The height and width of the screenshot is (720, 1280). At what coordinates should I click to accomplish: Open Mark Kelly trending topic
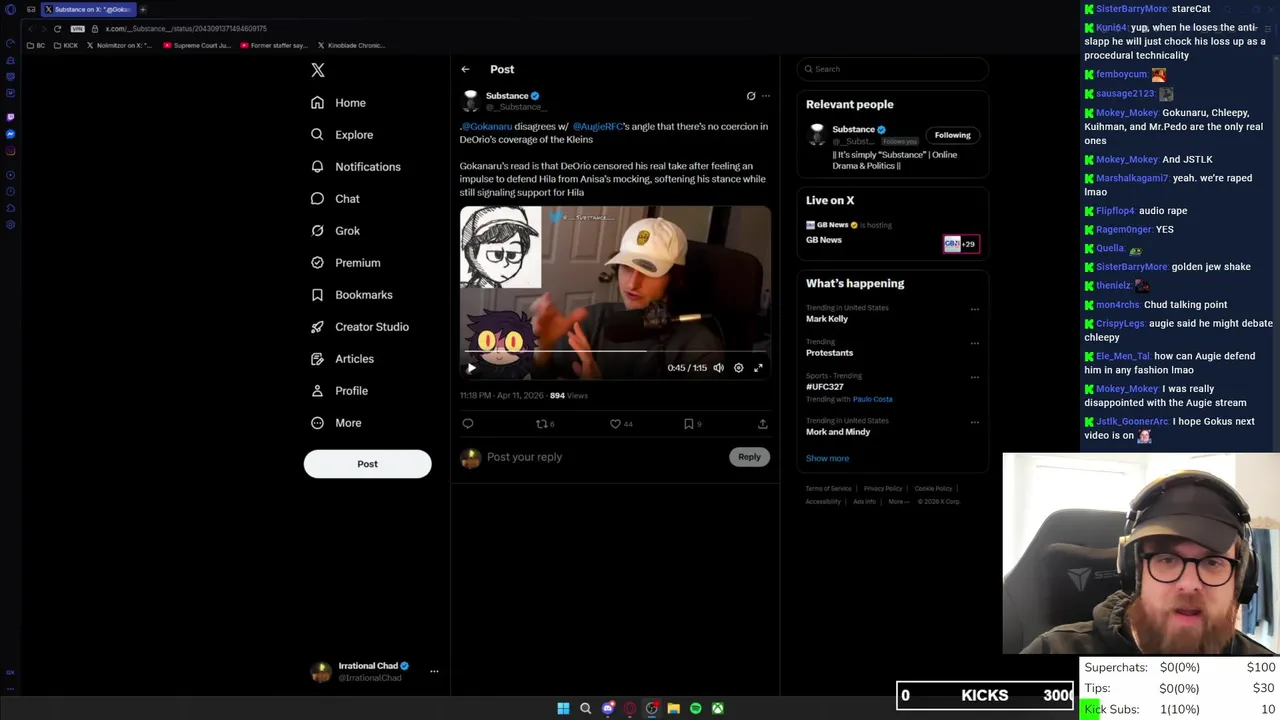point(827,319)
